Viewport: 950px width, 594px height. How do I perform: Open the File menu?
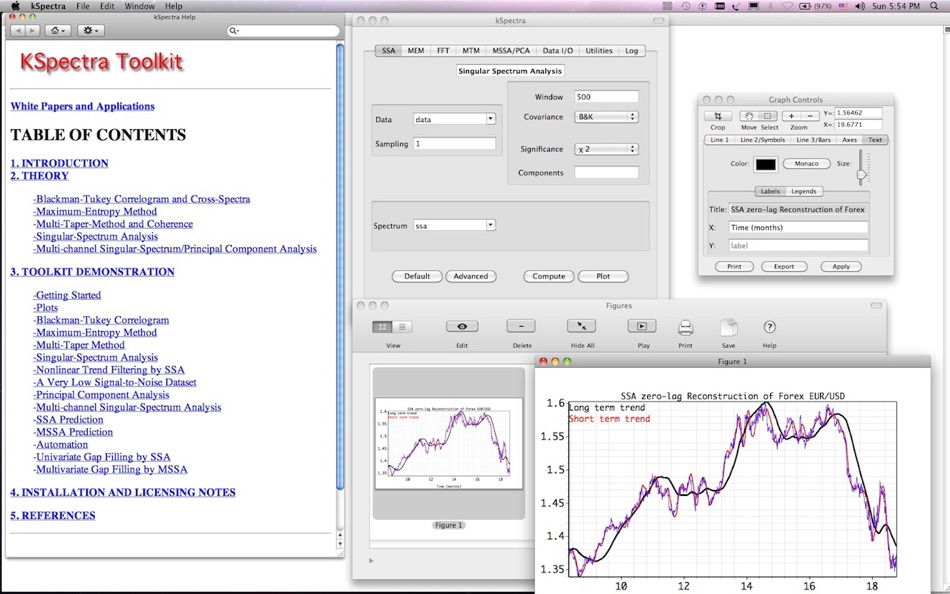(x=83, y=6)
